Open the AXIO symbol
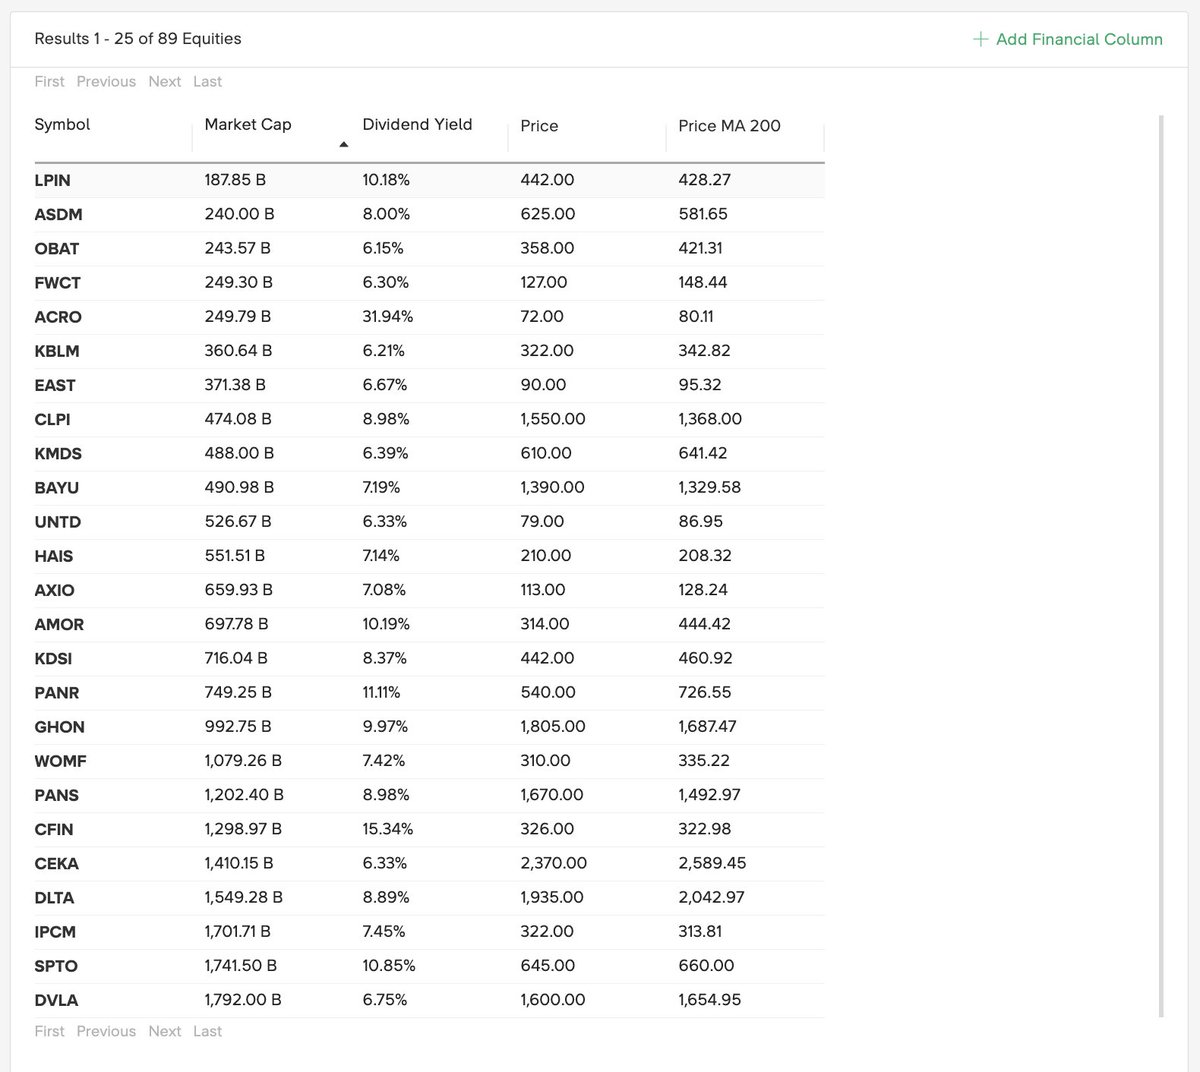Viewport: 1200px width, 1072px height. click(54, 590)
